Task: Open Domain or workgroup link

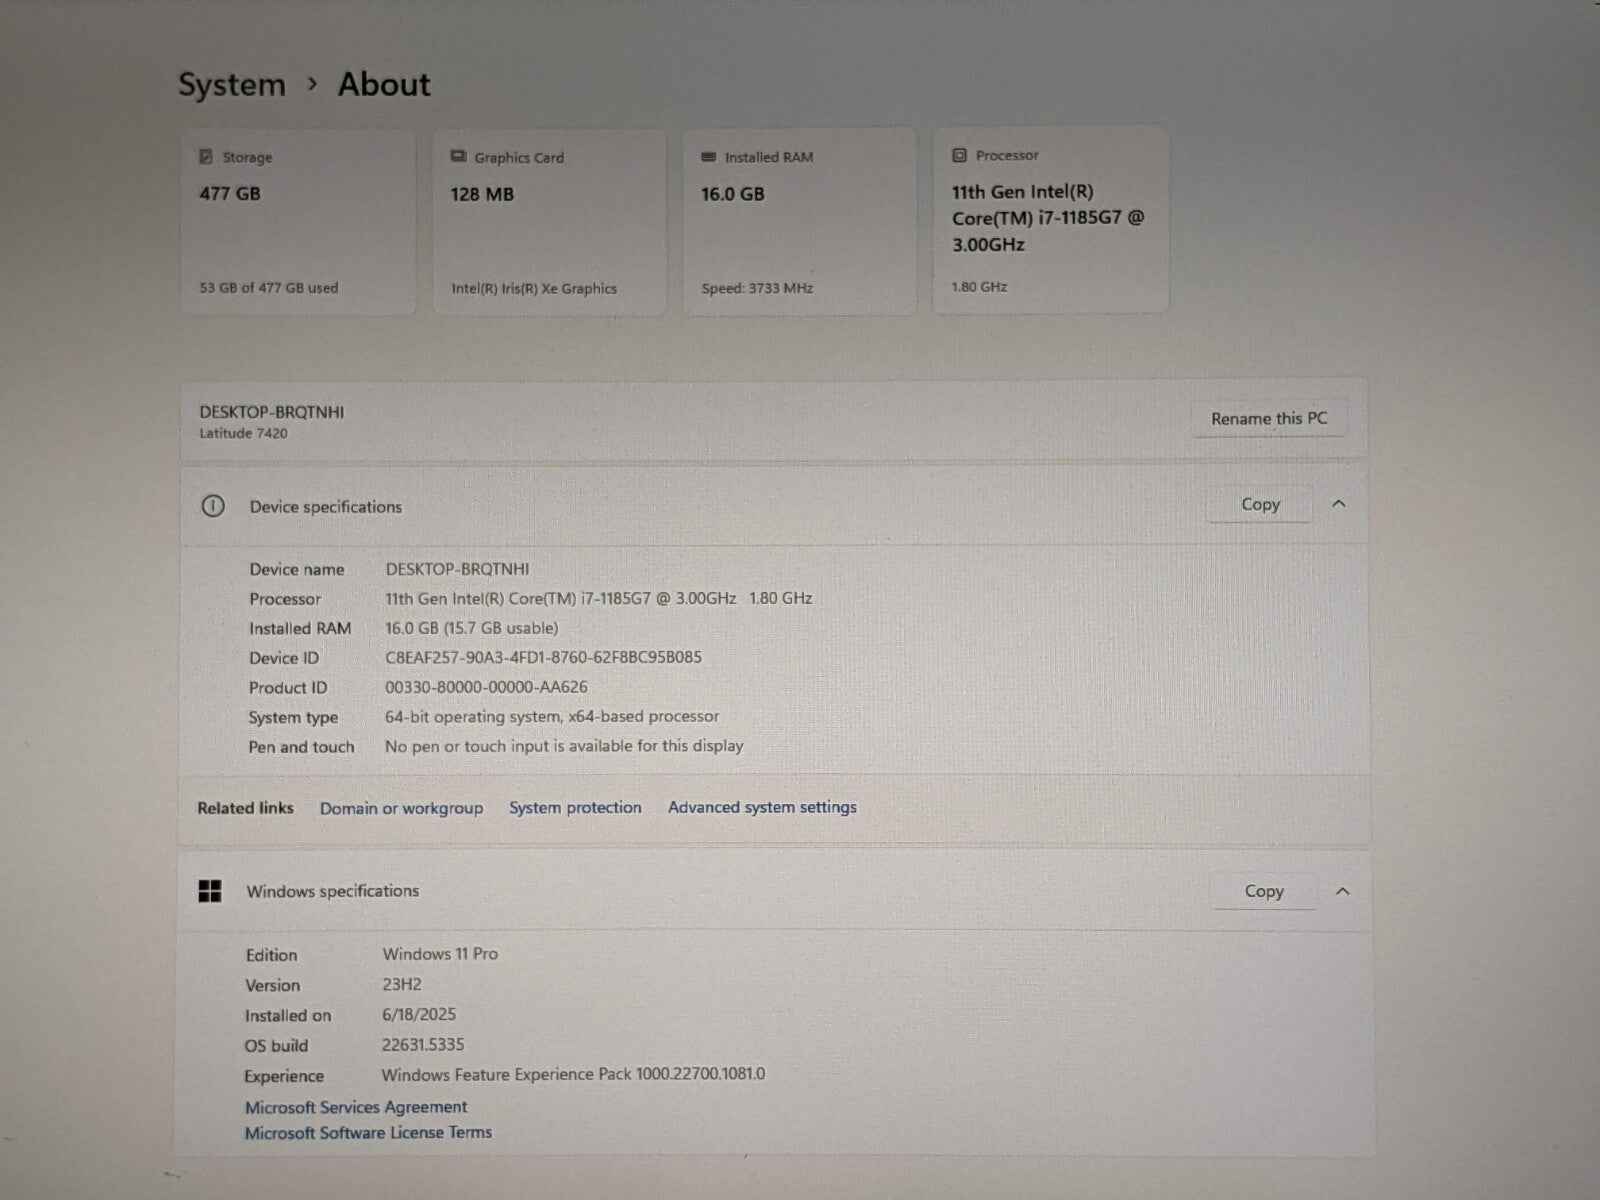Action: pyautogui.click(x=401, y=808)
